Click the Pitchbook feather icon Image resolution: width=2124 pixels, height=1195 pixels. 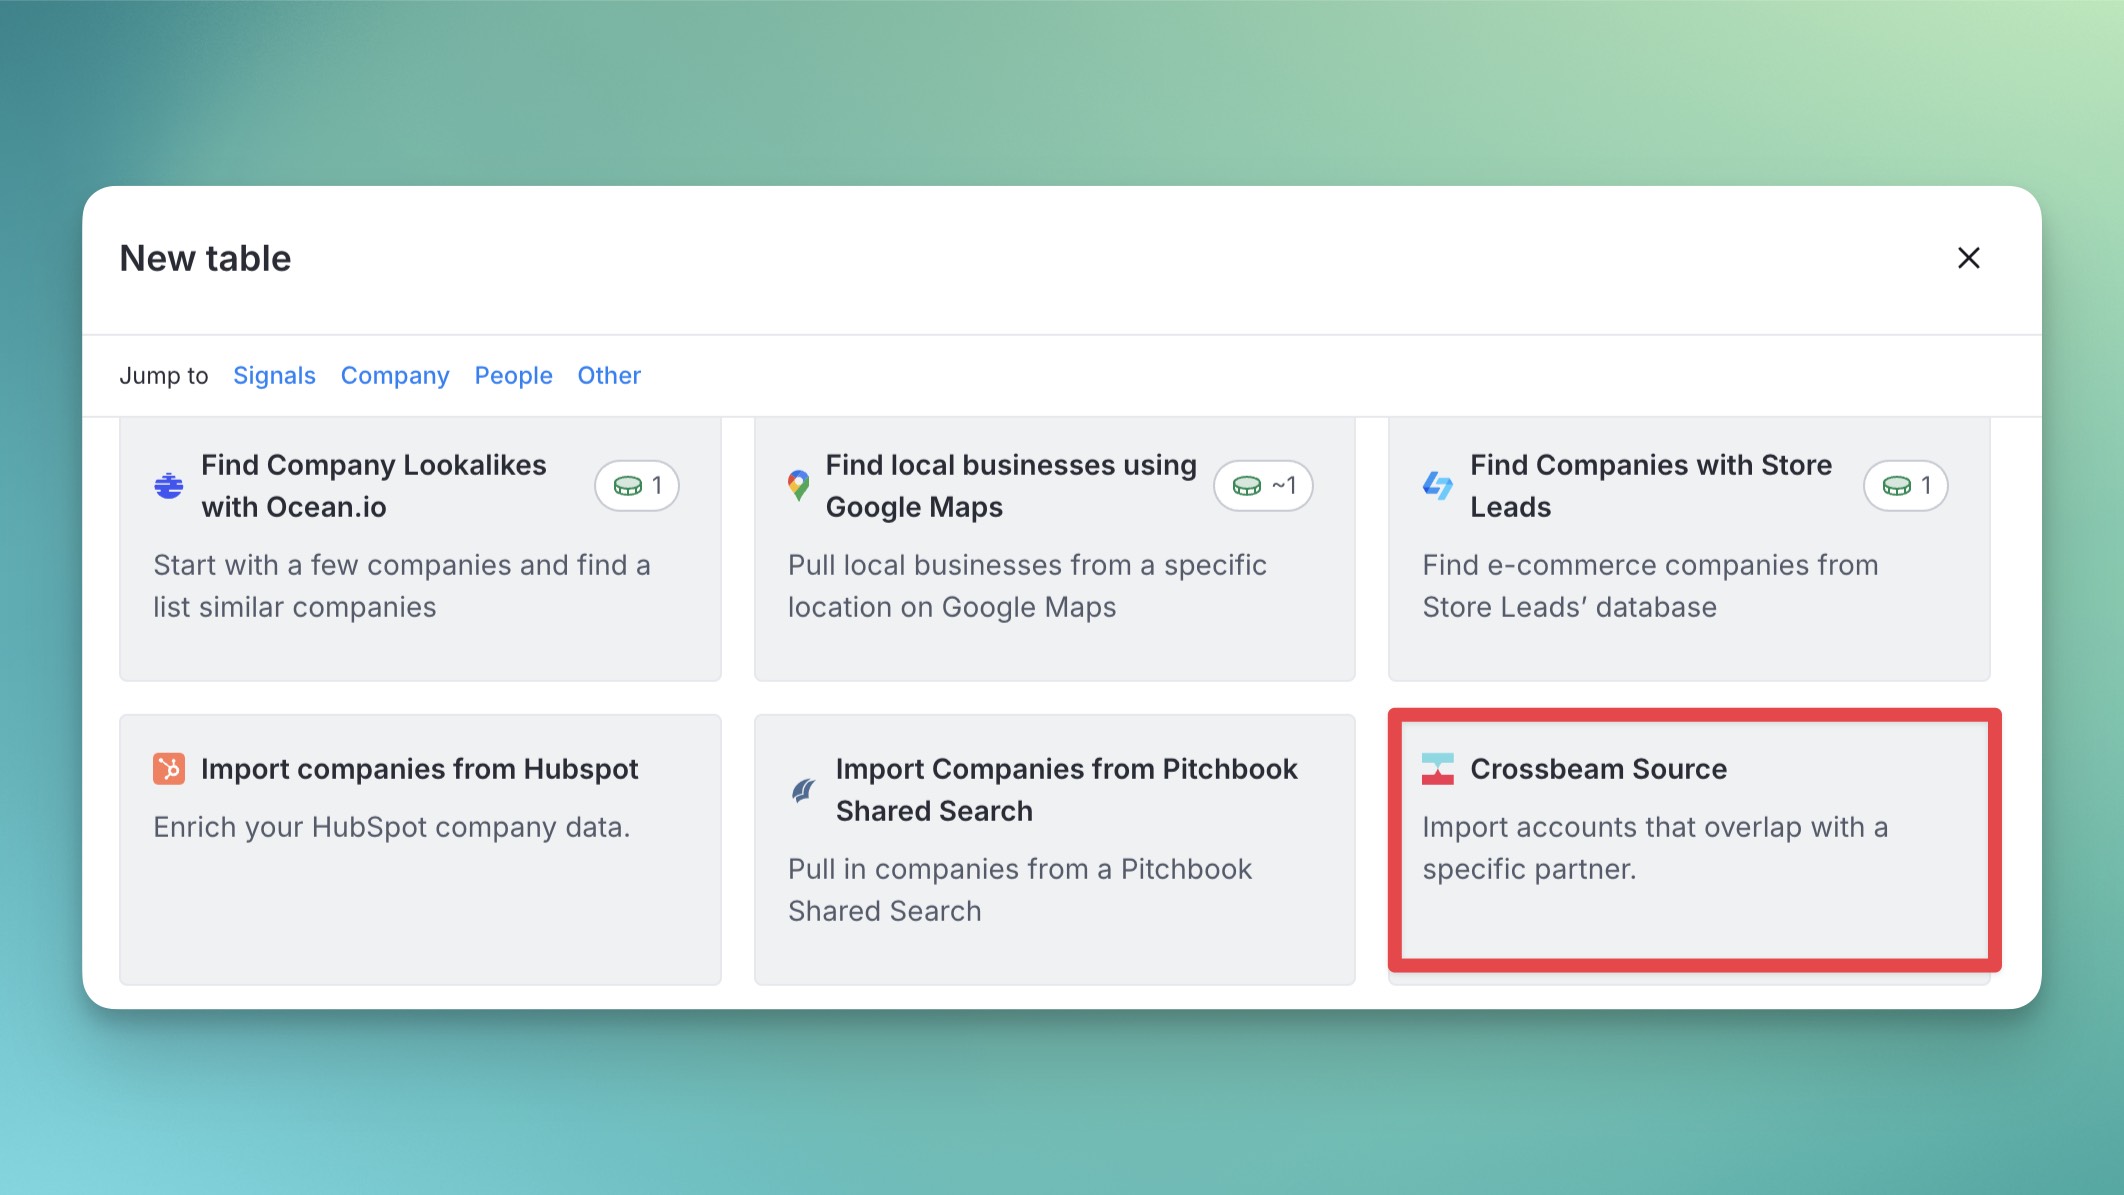[x=803, y=790]
